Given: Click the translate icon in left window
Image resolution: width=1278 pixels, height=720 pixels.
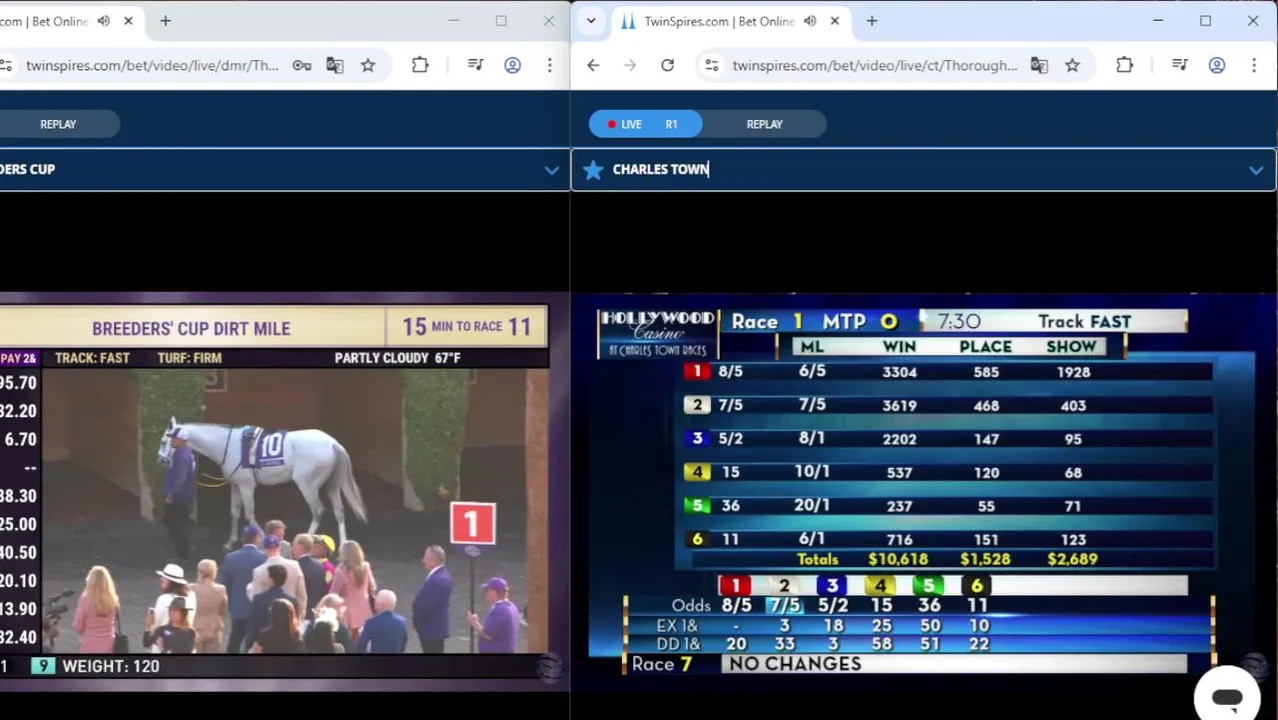Looking at the screenshot, I should (335, 65).
